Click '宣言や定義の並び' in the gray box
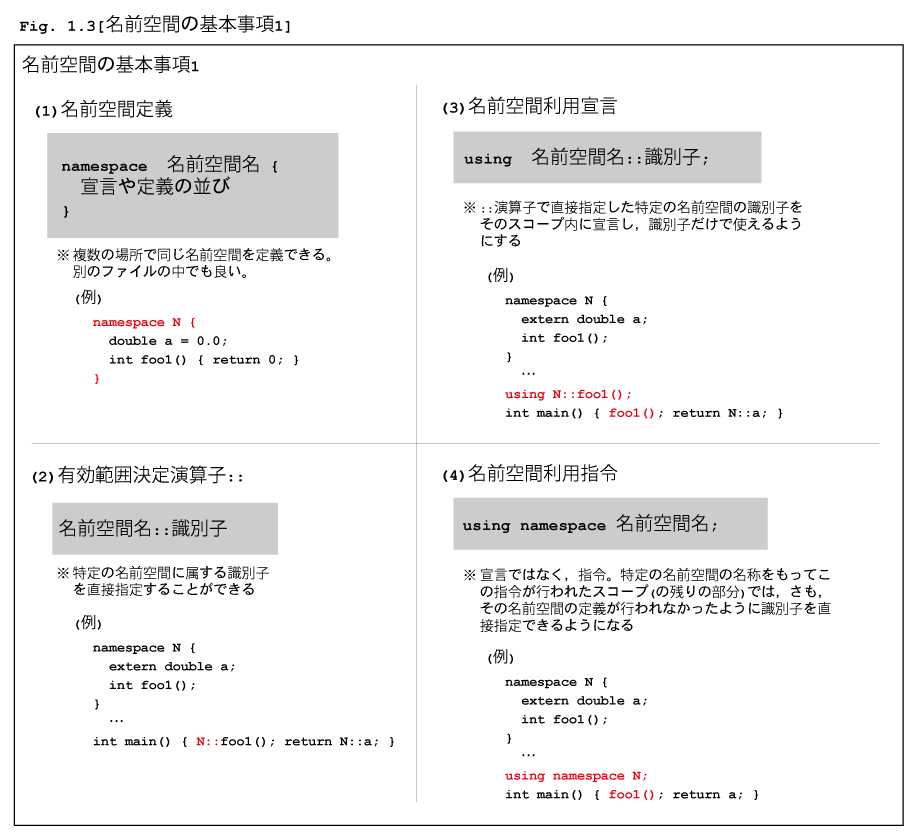Screen dimensions: 924x836 (155, 187)
